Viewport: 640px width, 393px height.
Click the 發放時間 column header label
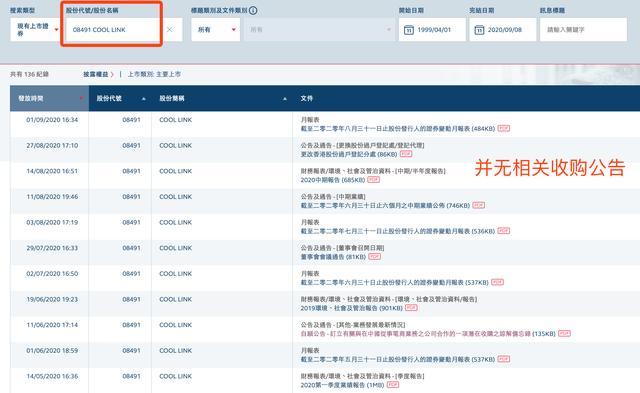click(31, 98)
